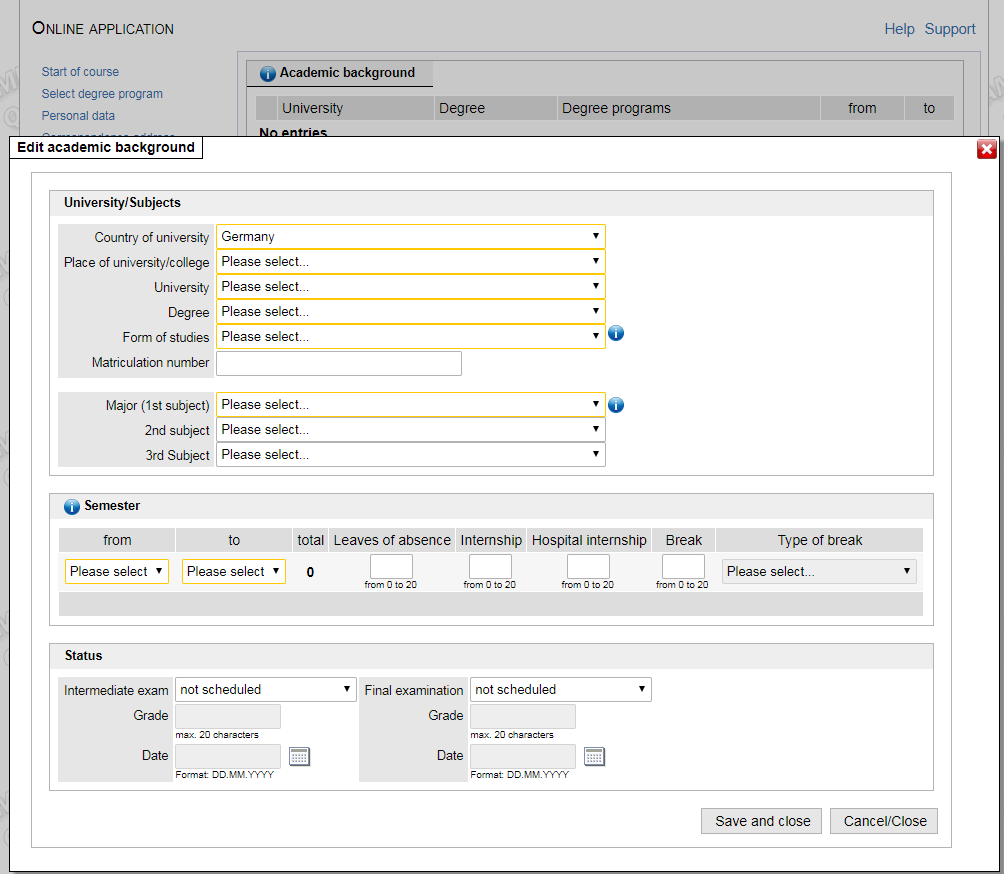
Task: Click the Break semesters input box
Action: coord(683,567)
